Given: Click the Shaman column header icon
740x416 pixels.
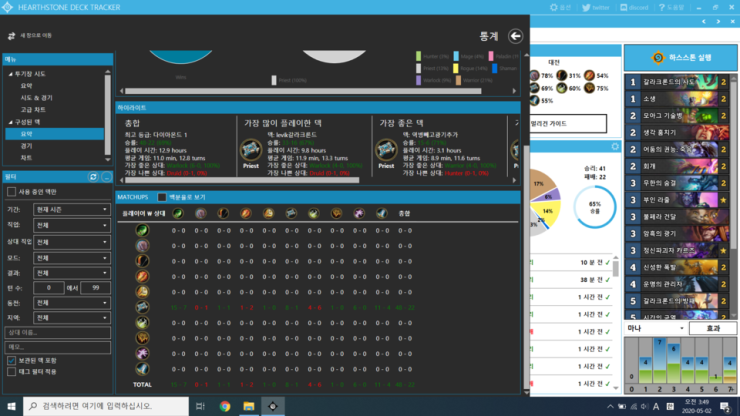Looking at the screenshot, I should pyautogui.click(x=336, y=213).
